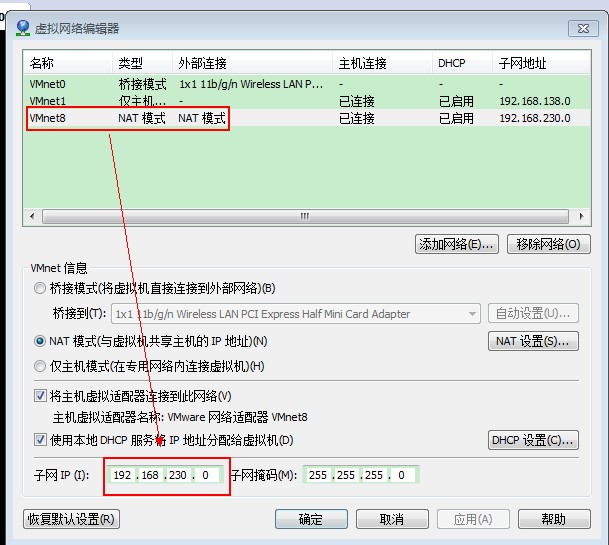The height and width of the screenshot is (545, 609).
Task: Click 恢复默认设置(R) button
Action: (x=71, y=519)
